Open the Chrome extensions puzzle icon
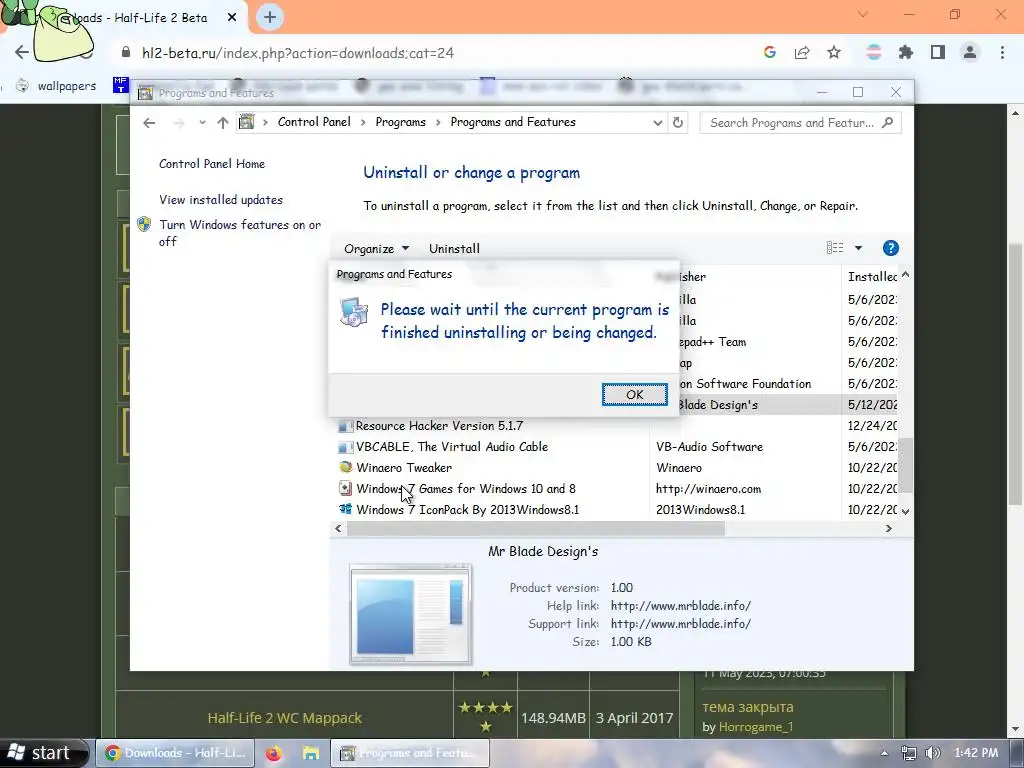 906,52
